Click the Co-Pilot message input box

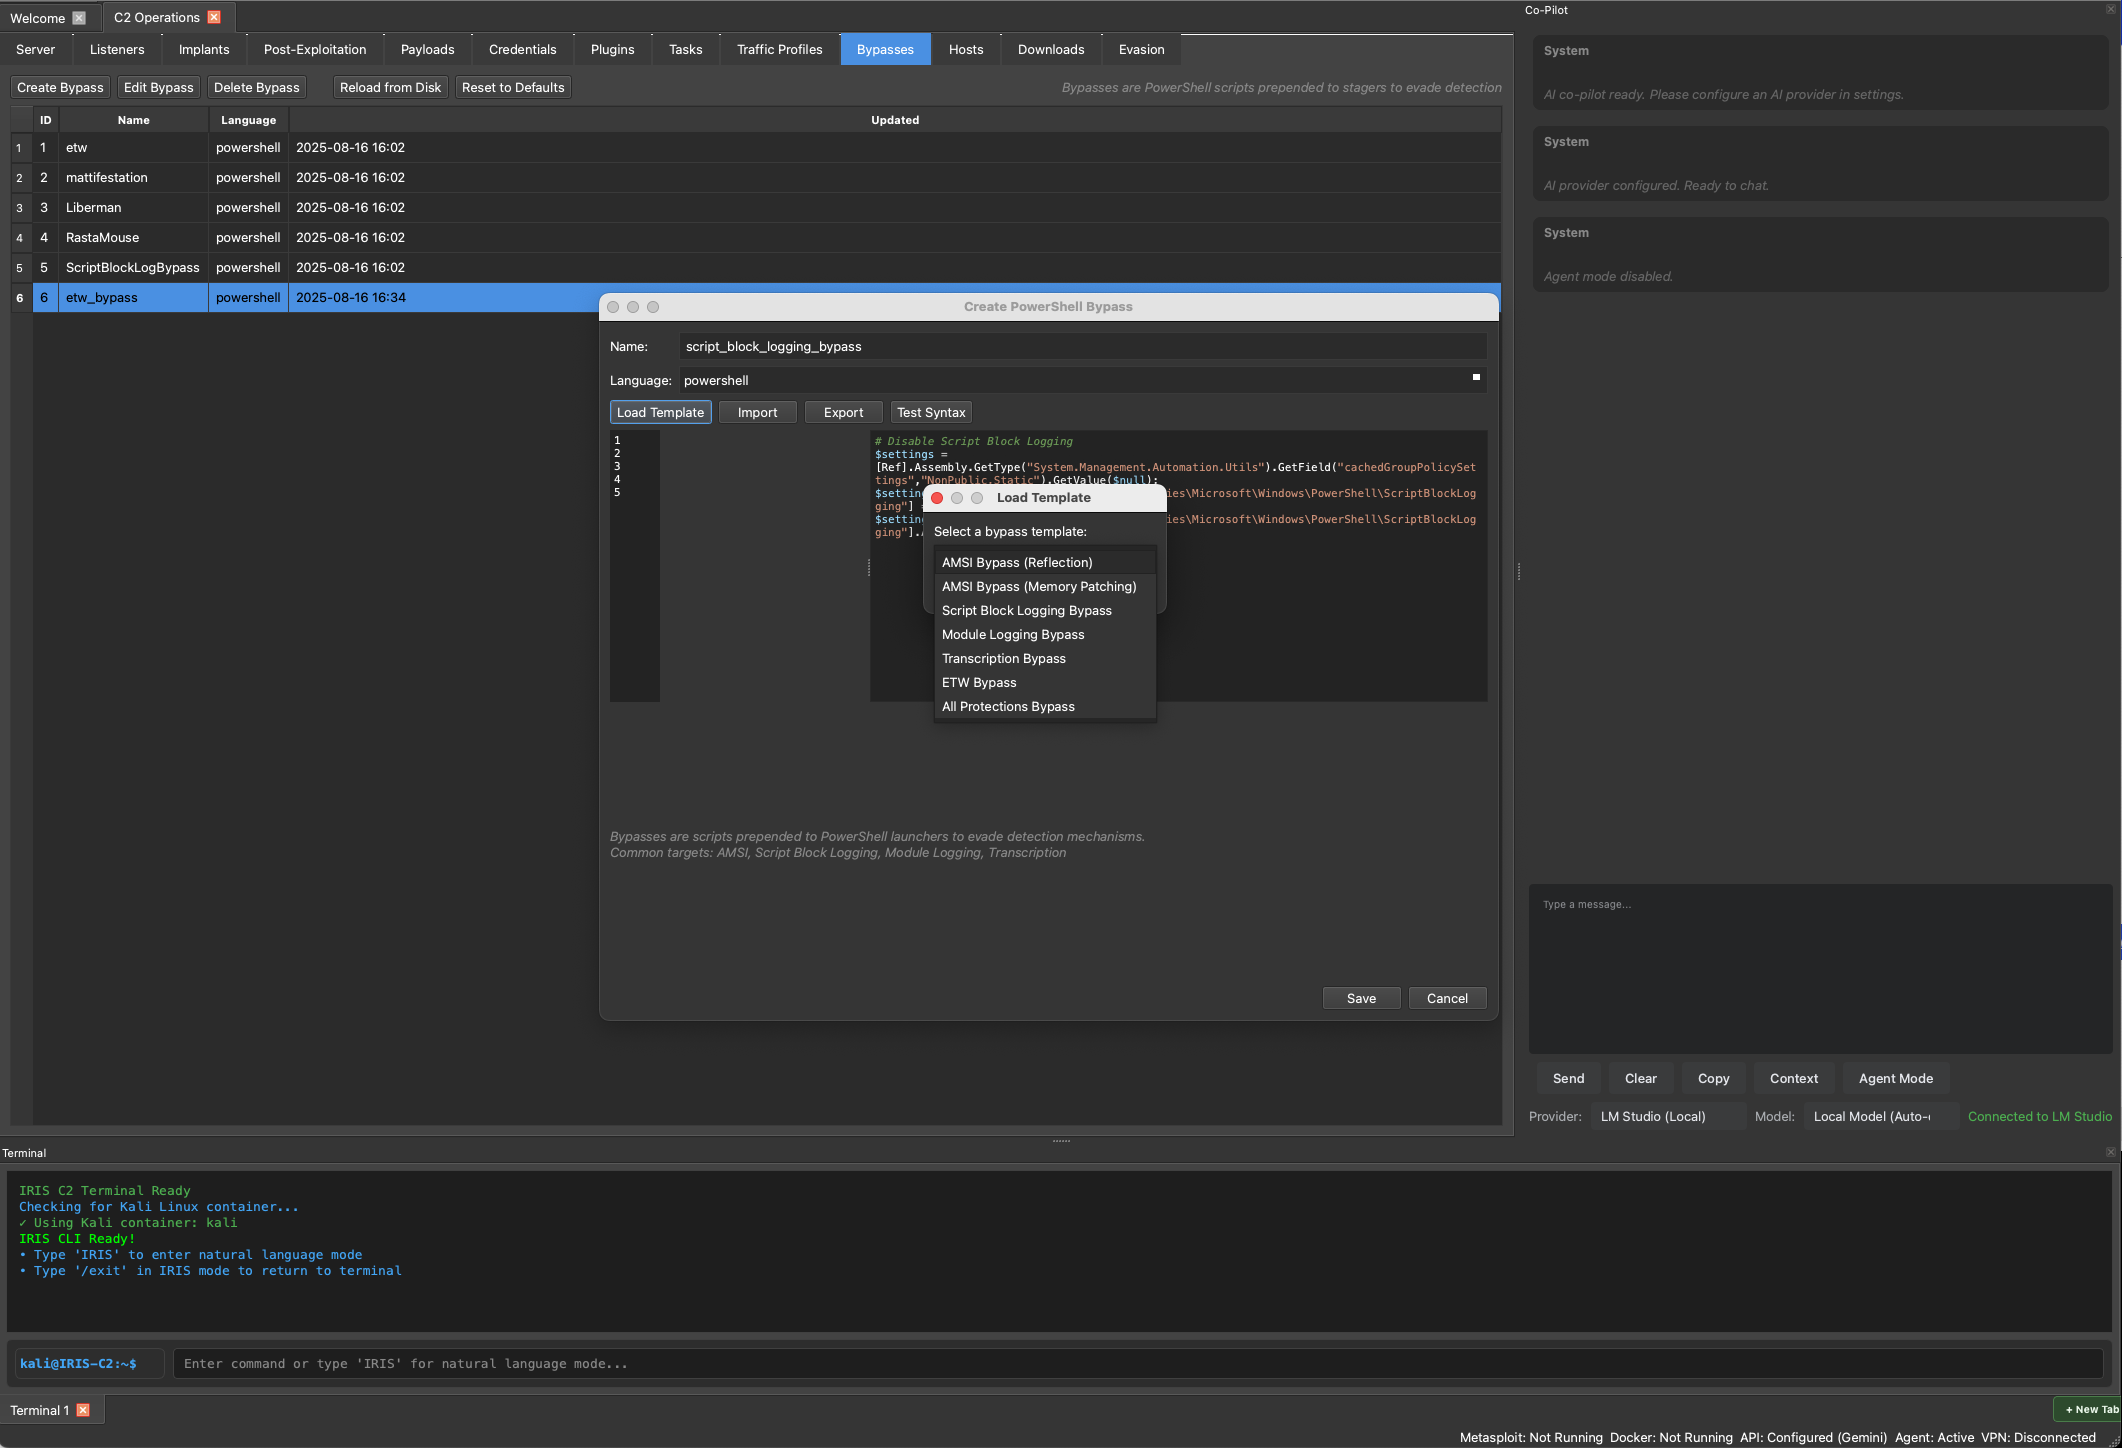coord(1820,968)
